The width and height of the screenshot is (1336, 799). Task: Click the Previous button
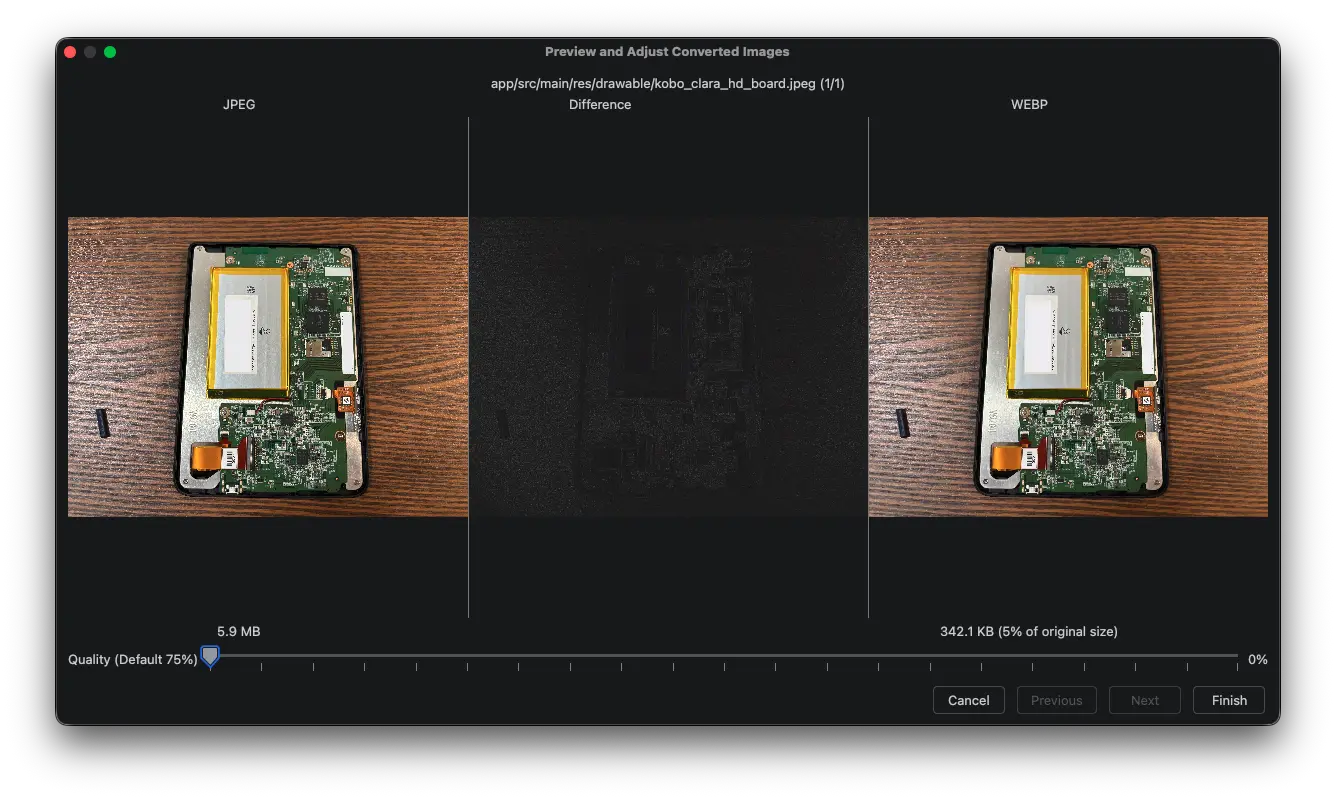point(1056,700)
